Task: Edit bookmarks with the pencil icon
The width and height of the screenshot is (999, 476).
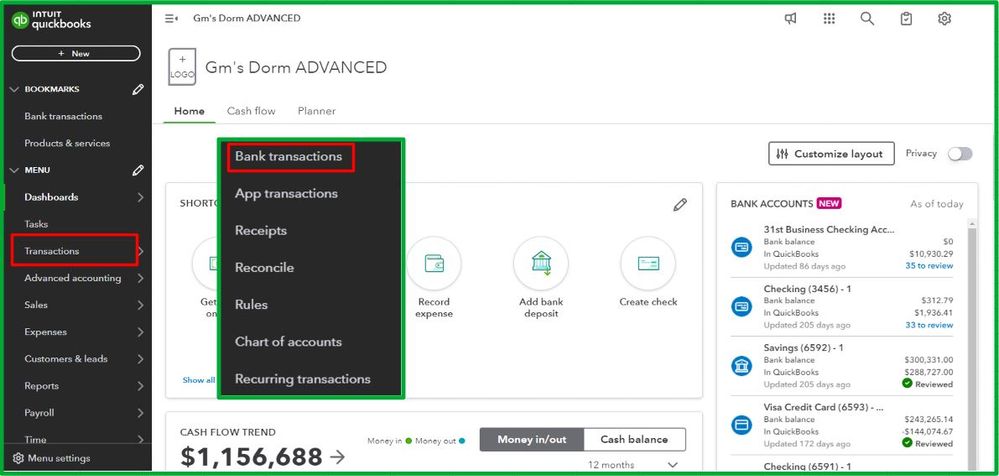Action: tap(138, 90)
